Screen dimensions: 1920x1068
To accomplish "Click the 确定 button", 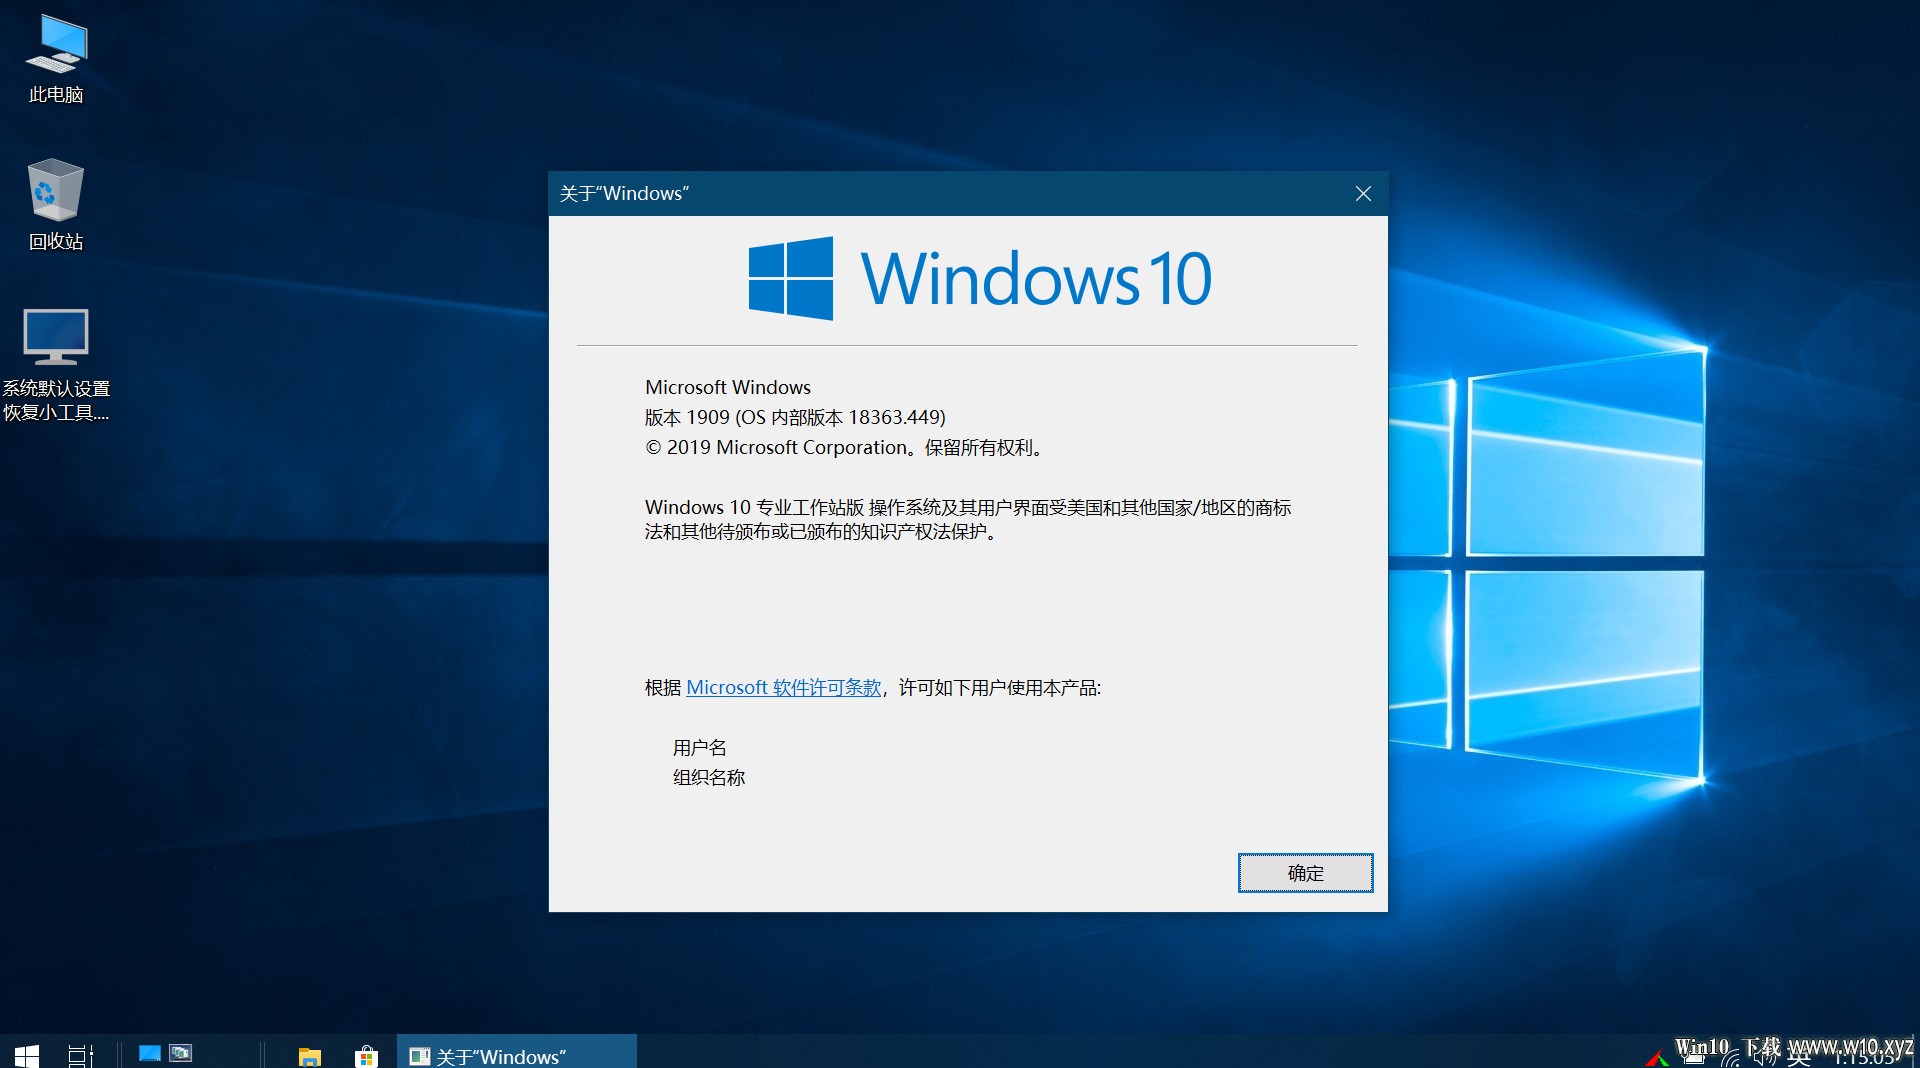I will coord(1305,873).
